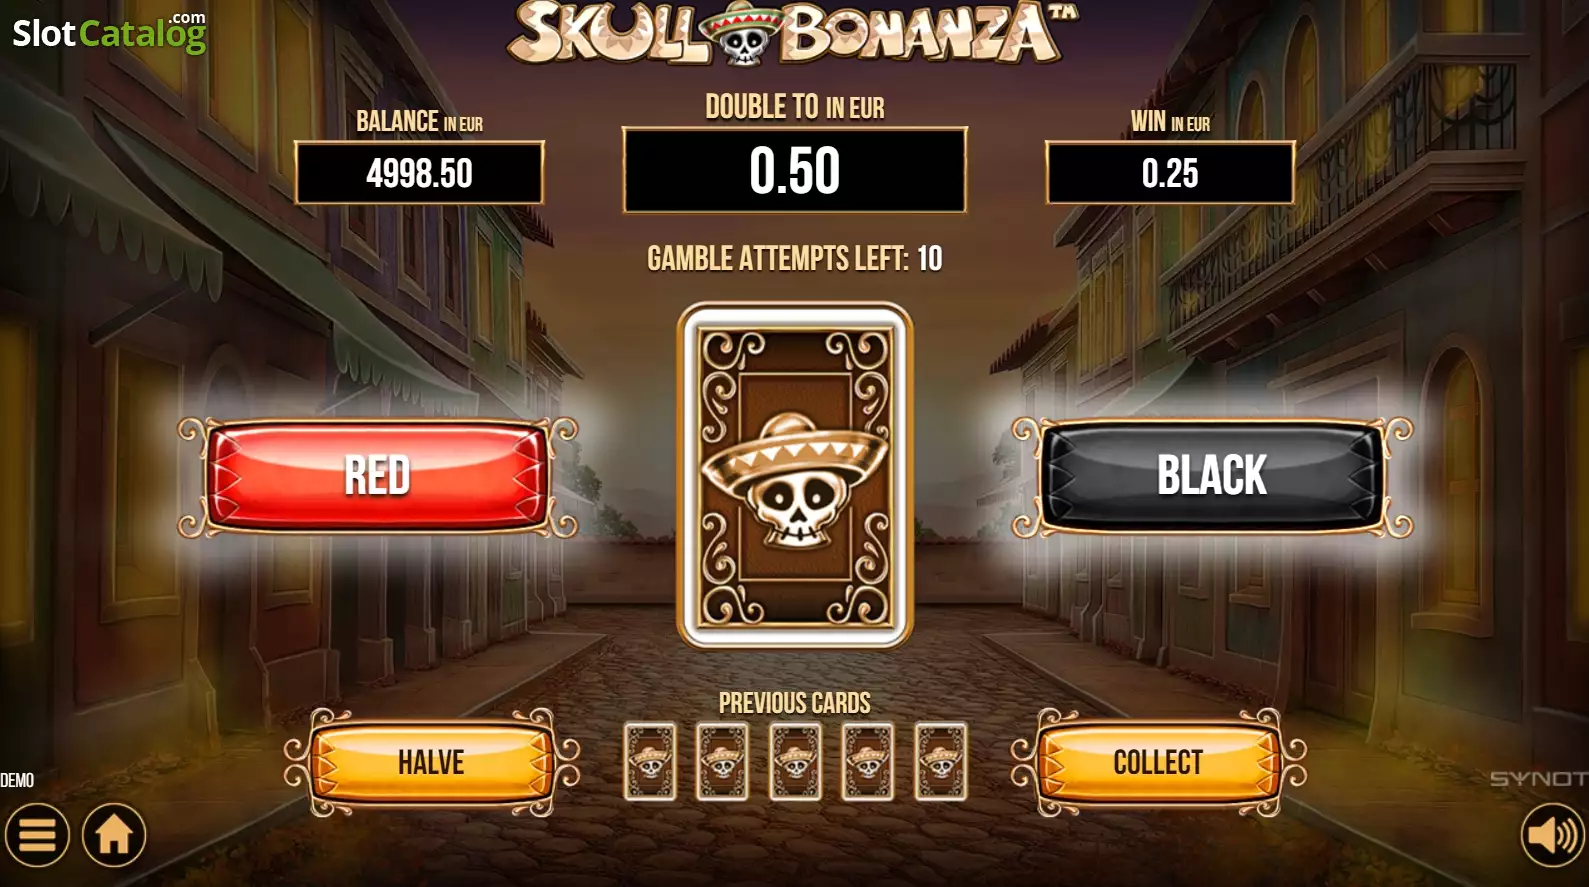The width and height of the screenshot is (1589, 887).
Task: Click the SYNOT provider logo
Action: [x=1538, y=779]
